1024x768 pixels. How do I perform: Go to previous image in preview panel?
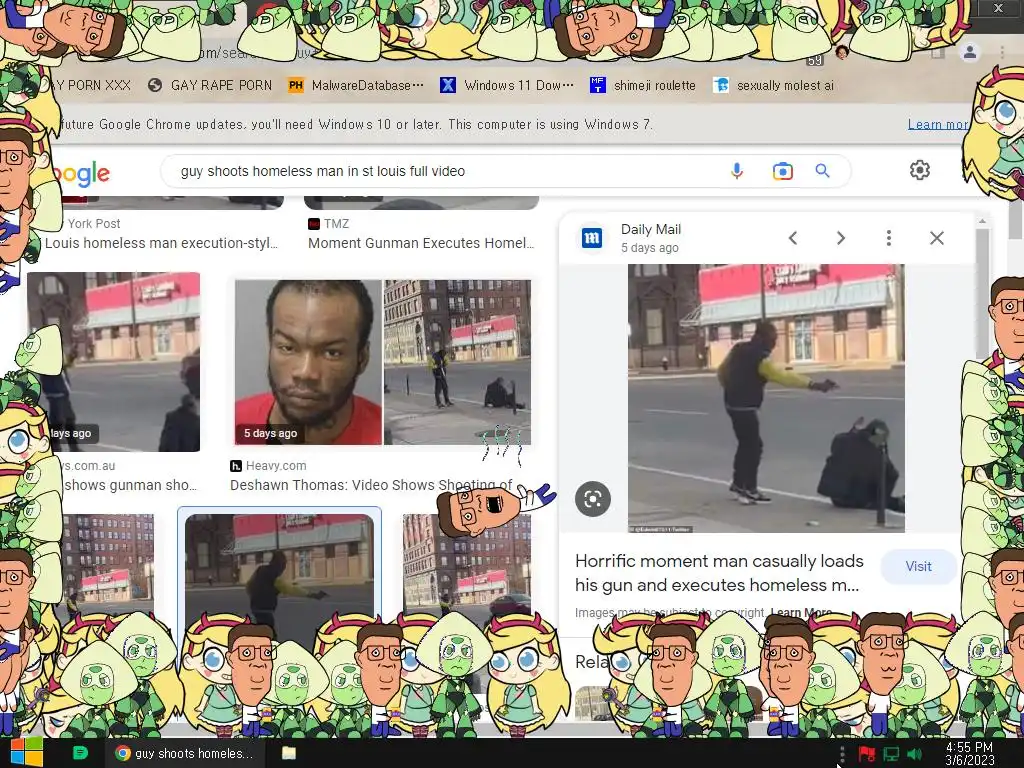[x=793, y=238]
